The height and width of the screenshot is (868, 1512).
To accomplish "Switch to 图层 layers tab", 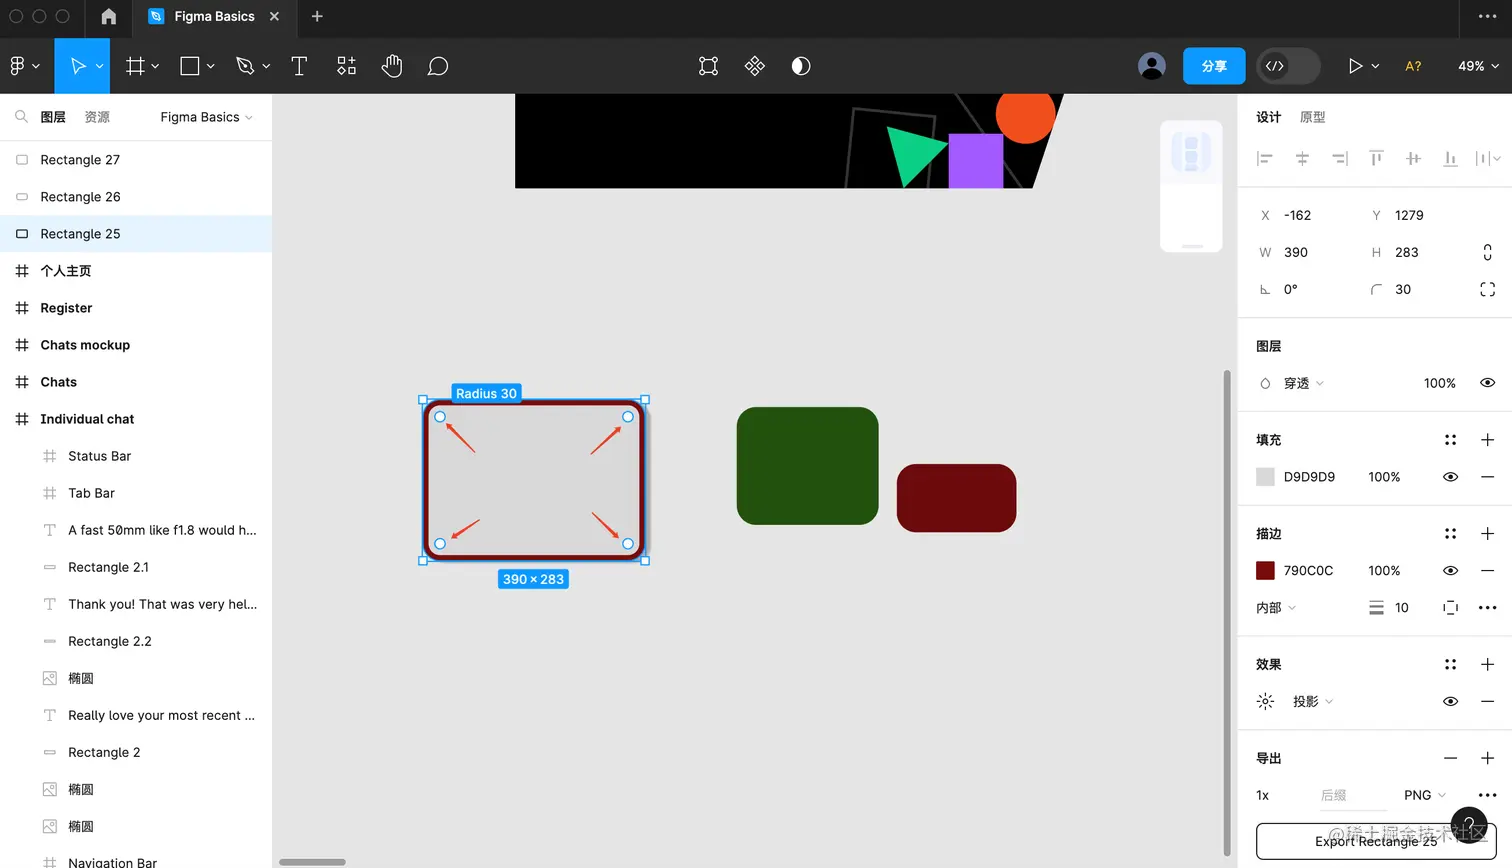I will pyautogui.click(x=53, y=117).
